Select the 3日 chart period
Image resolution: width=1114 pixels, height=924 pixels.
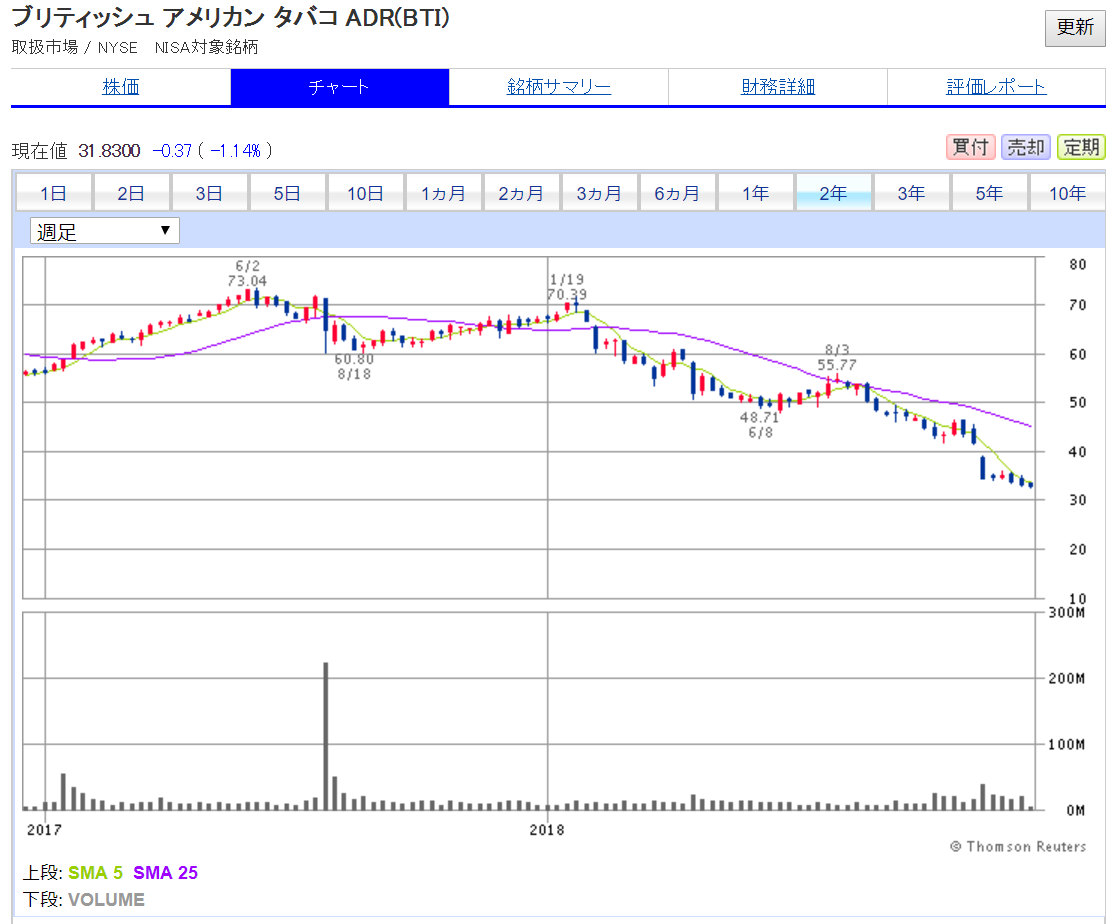(210, 193)
